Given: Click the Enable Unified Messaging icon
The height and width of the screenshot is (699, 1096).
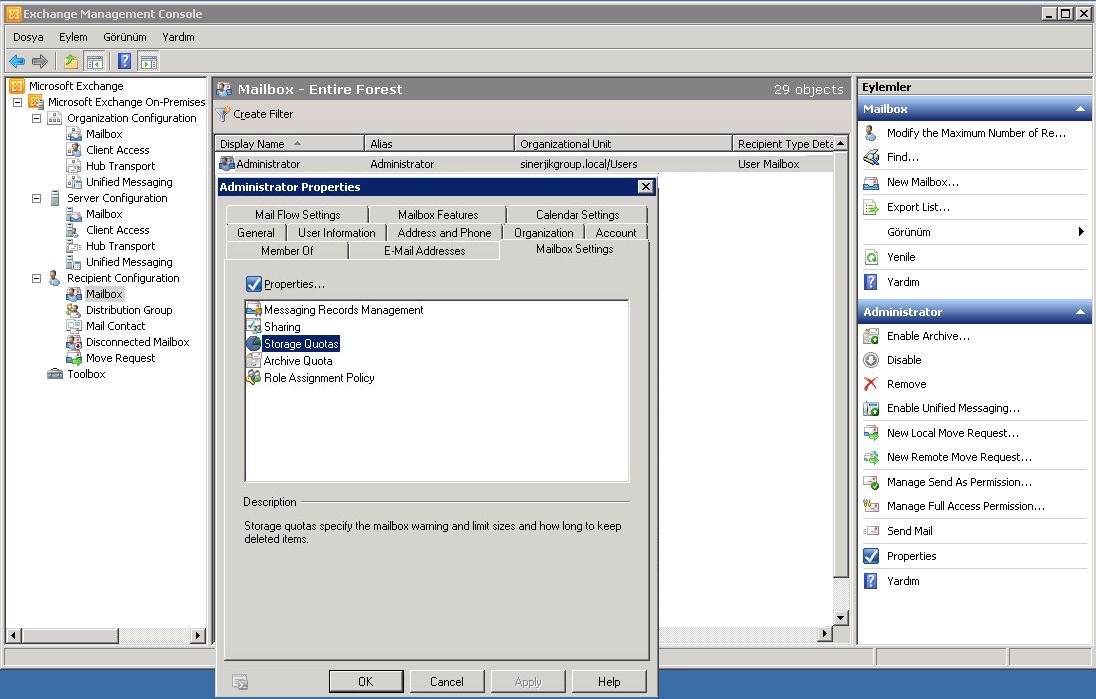Looking at the screenshot, I should tap(871, 408).
